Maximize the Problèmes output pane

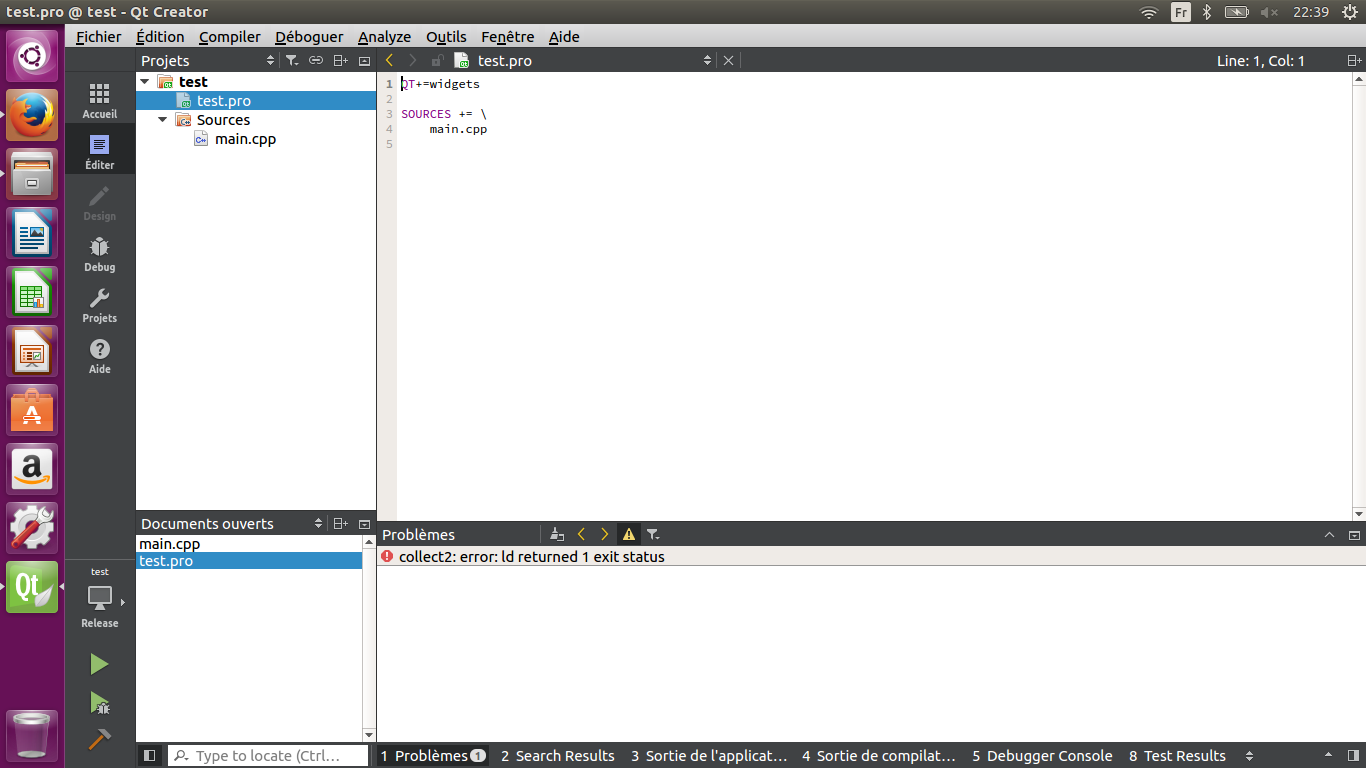click(1329, 535)
